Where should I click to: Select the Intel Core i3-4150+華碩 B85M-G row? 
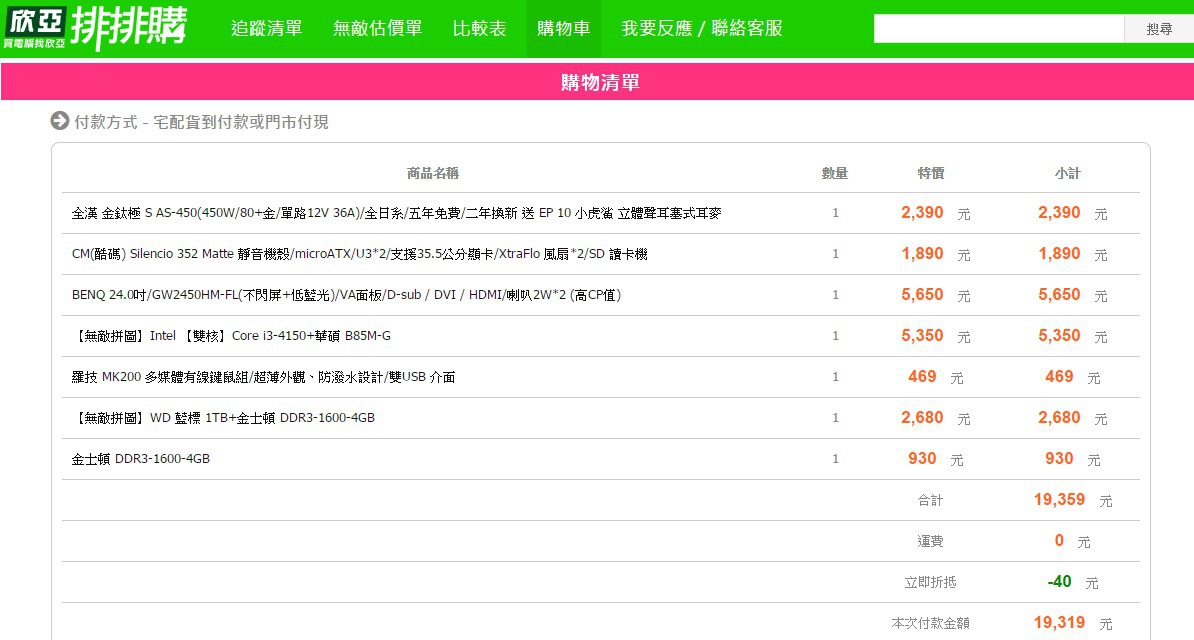(x=601, y=336)
